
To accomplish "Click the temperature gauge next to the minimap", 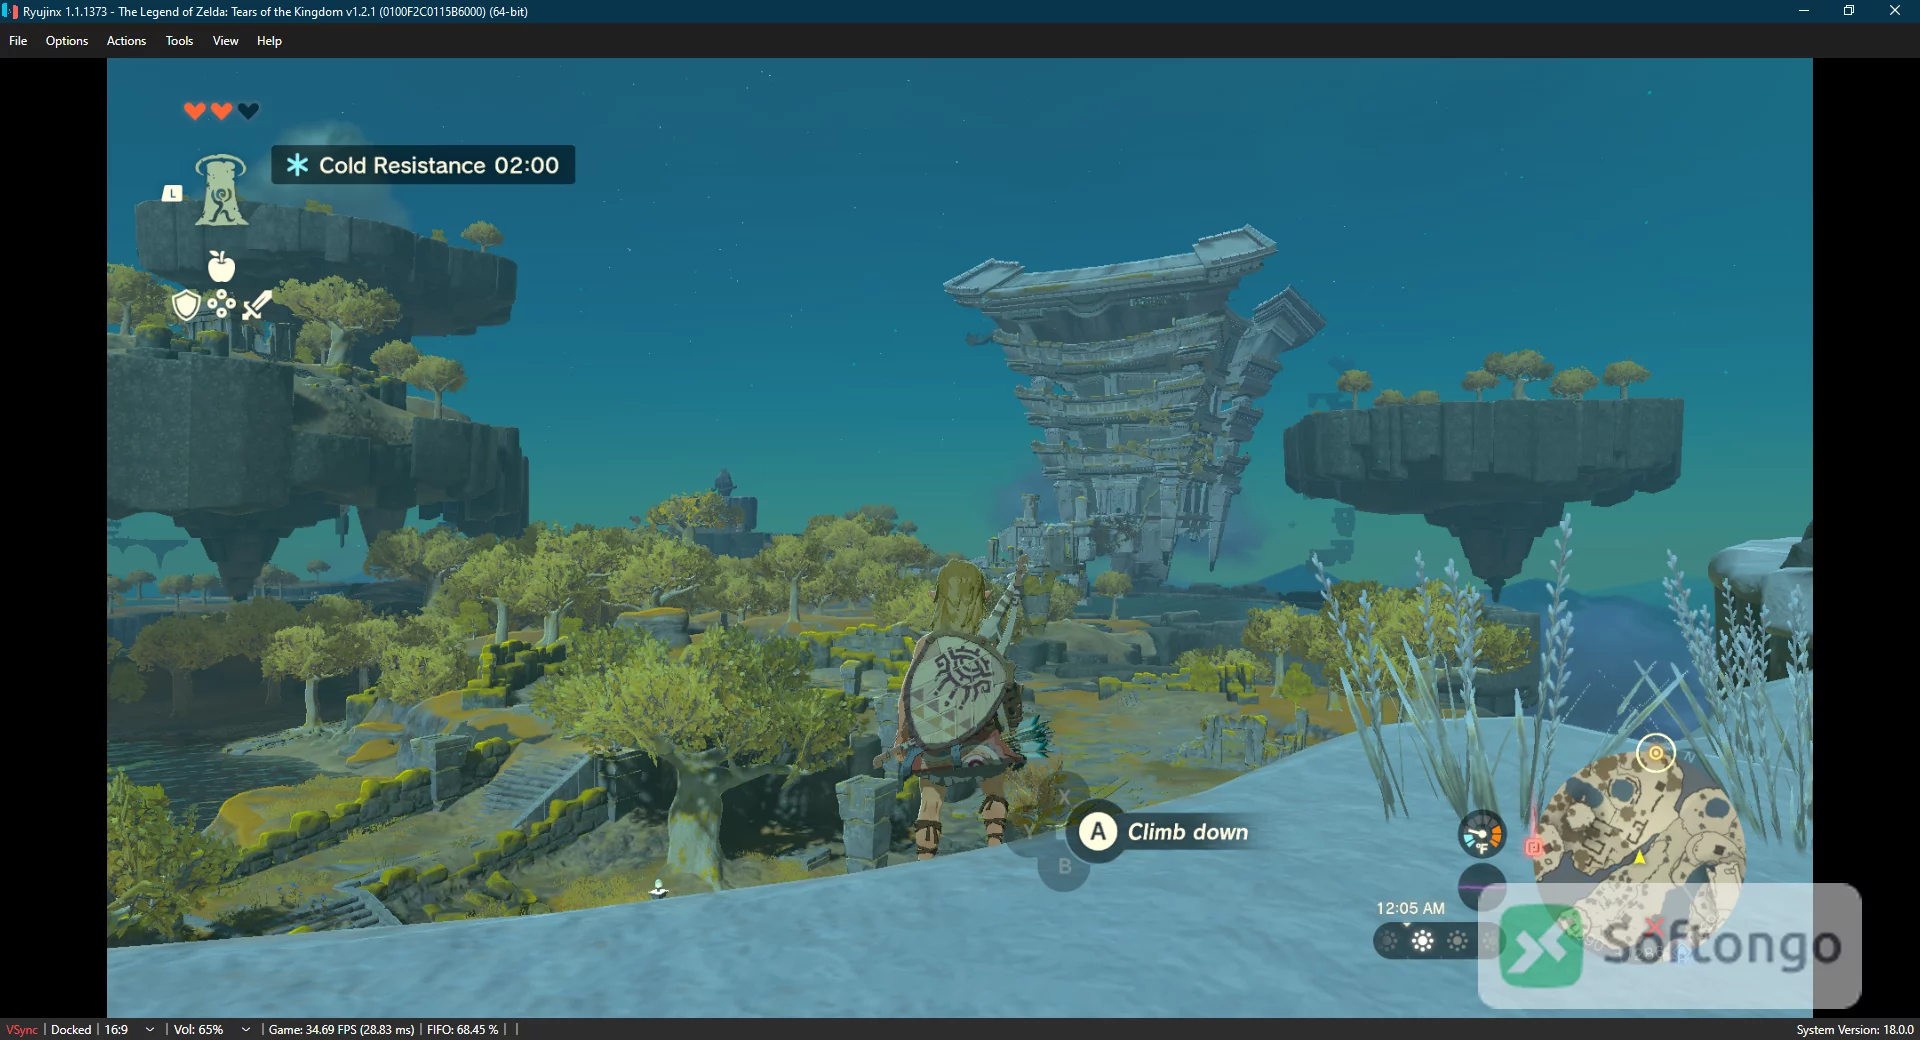I will 1482,835.
